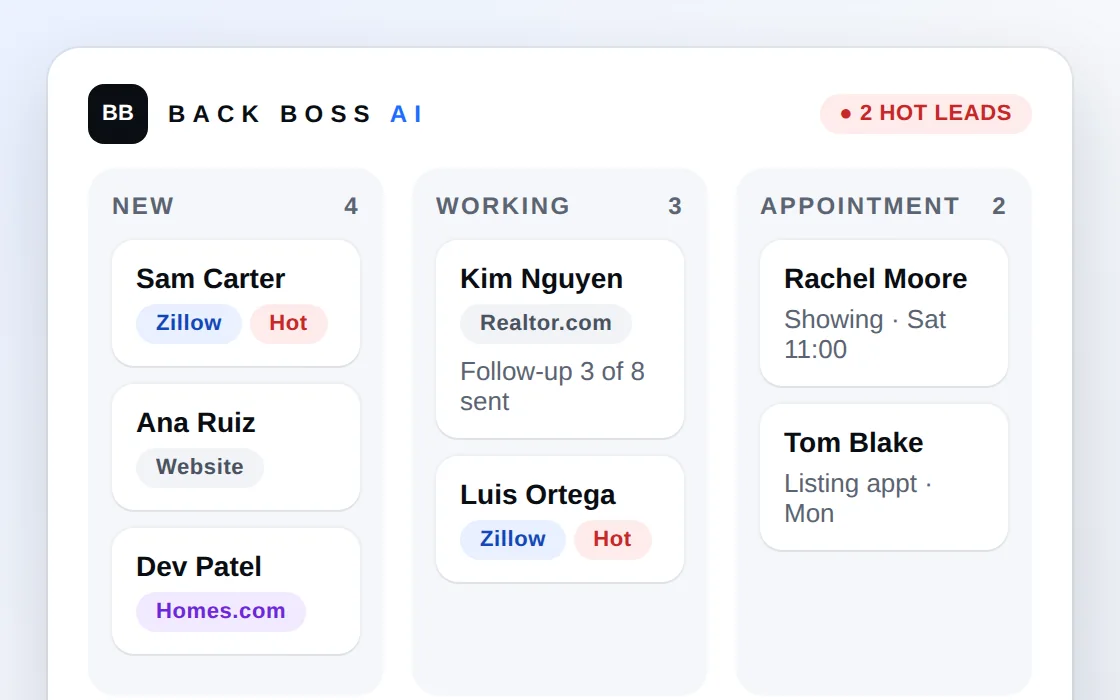Click the APPOINTMENT column count 2
This screenshot has width=1120, height=700.
999,206
